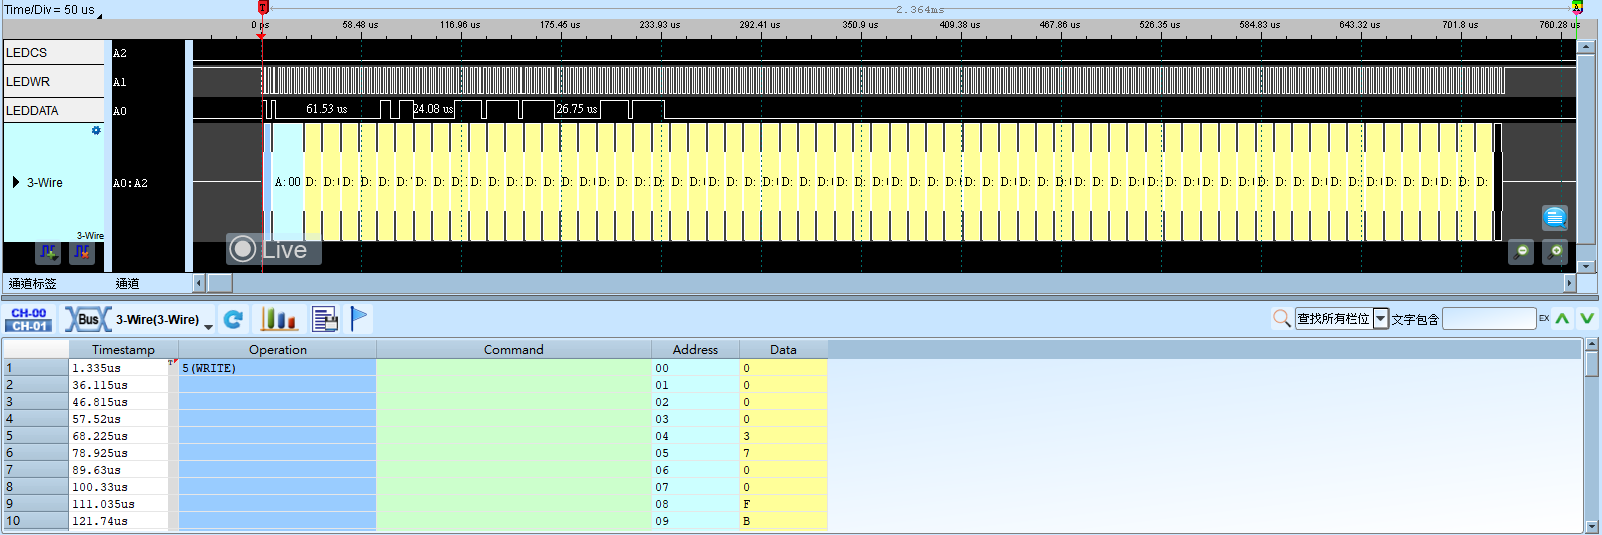
Task: Select data value B in row 10
Action: 783,521
